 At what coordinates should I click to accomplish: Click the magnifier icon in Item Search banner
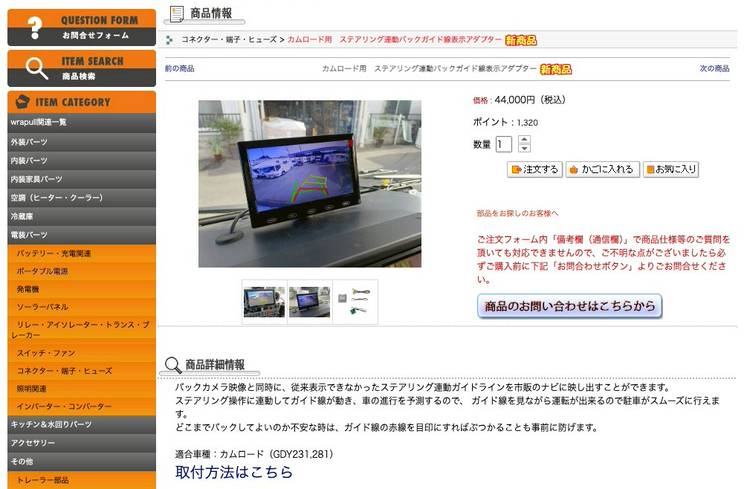point(35,68)
